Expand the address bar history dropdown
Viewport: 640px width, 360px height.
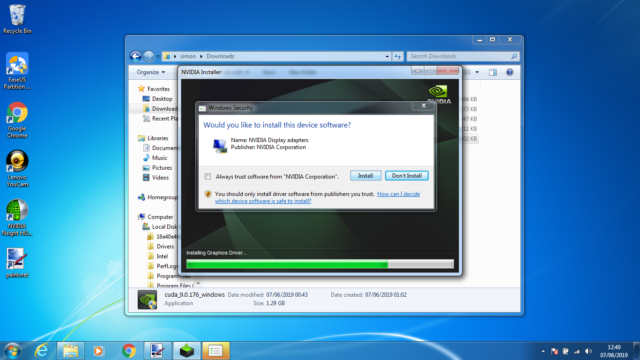click(x=387, y=56)
